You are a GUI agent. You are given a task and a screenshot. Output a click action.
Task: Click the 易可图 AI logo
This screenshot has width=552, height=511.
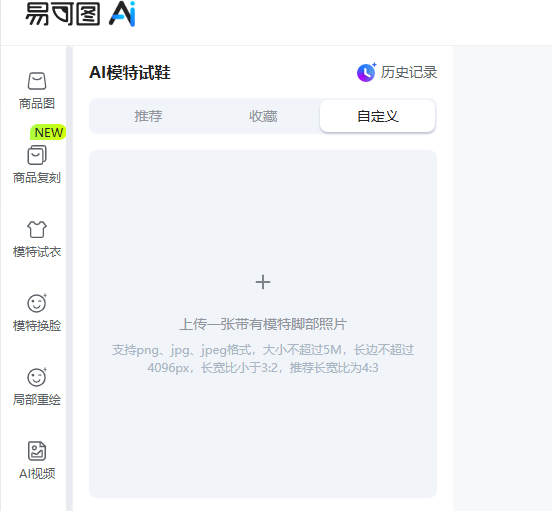coord(80,14)
